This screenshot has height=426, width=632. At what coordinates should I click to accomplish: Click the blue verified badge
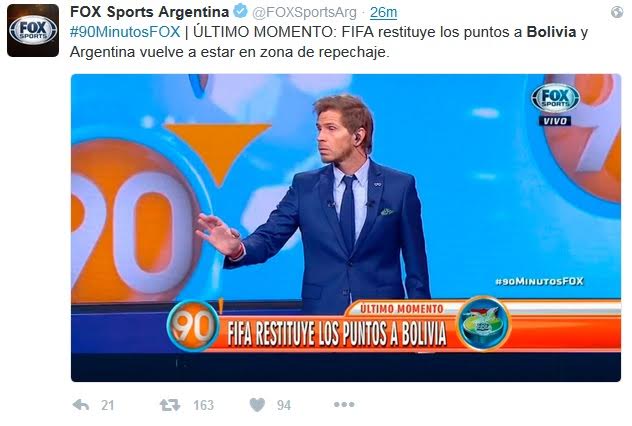[241, 11]
